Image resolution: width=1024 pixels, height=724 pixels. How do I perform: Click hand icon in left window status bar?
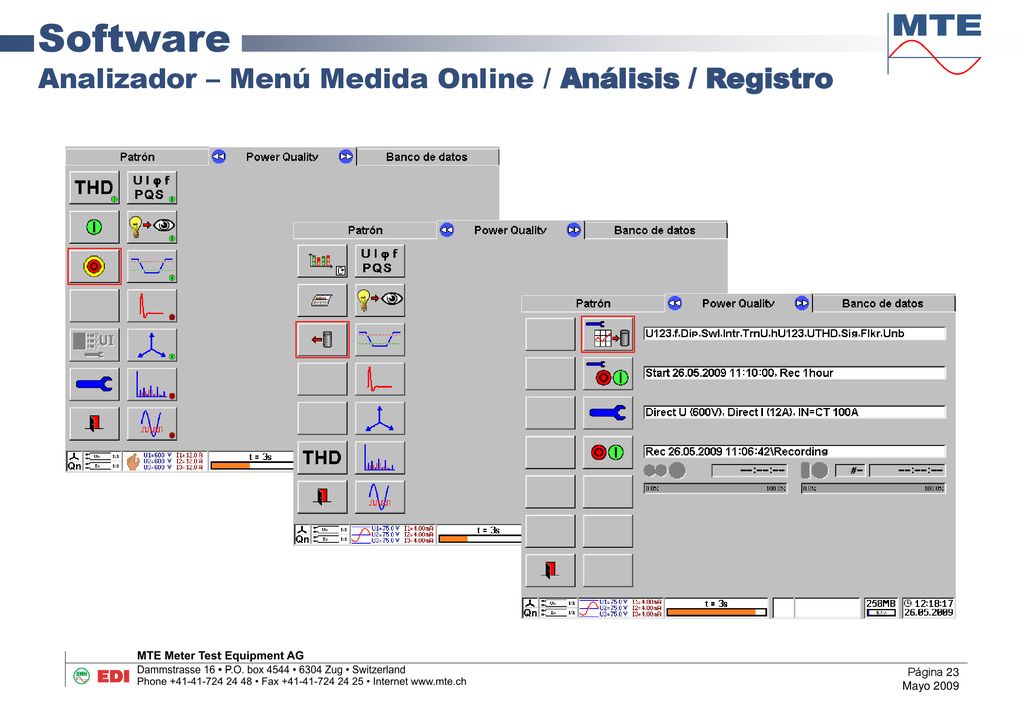pos(133,461)
